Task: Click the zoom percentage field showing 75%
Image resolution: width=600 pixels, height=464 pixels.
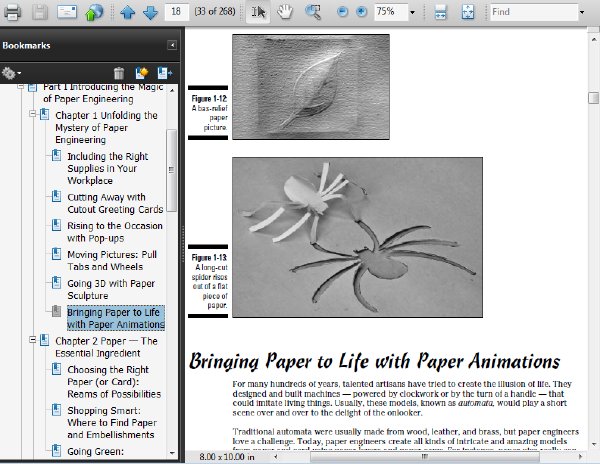Action: click(391, 12)
